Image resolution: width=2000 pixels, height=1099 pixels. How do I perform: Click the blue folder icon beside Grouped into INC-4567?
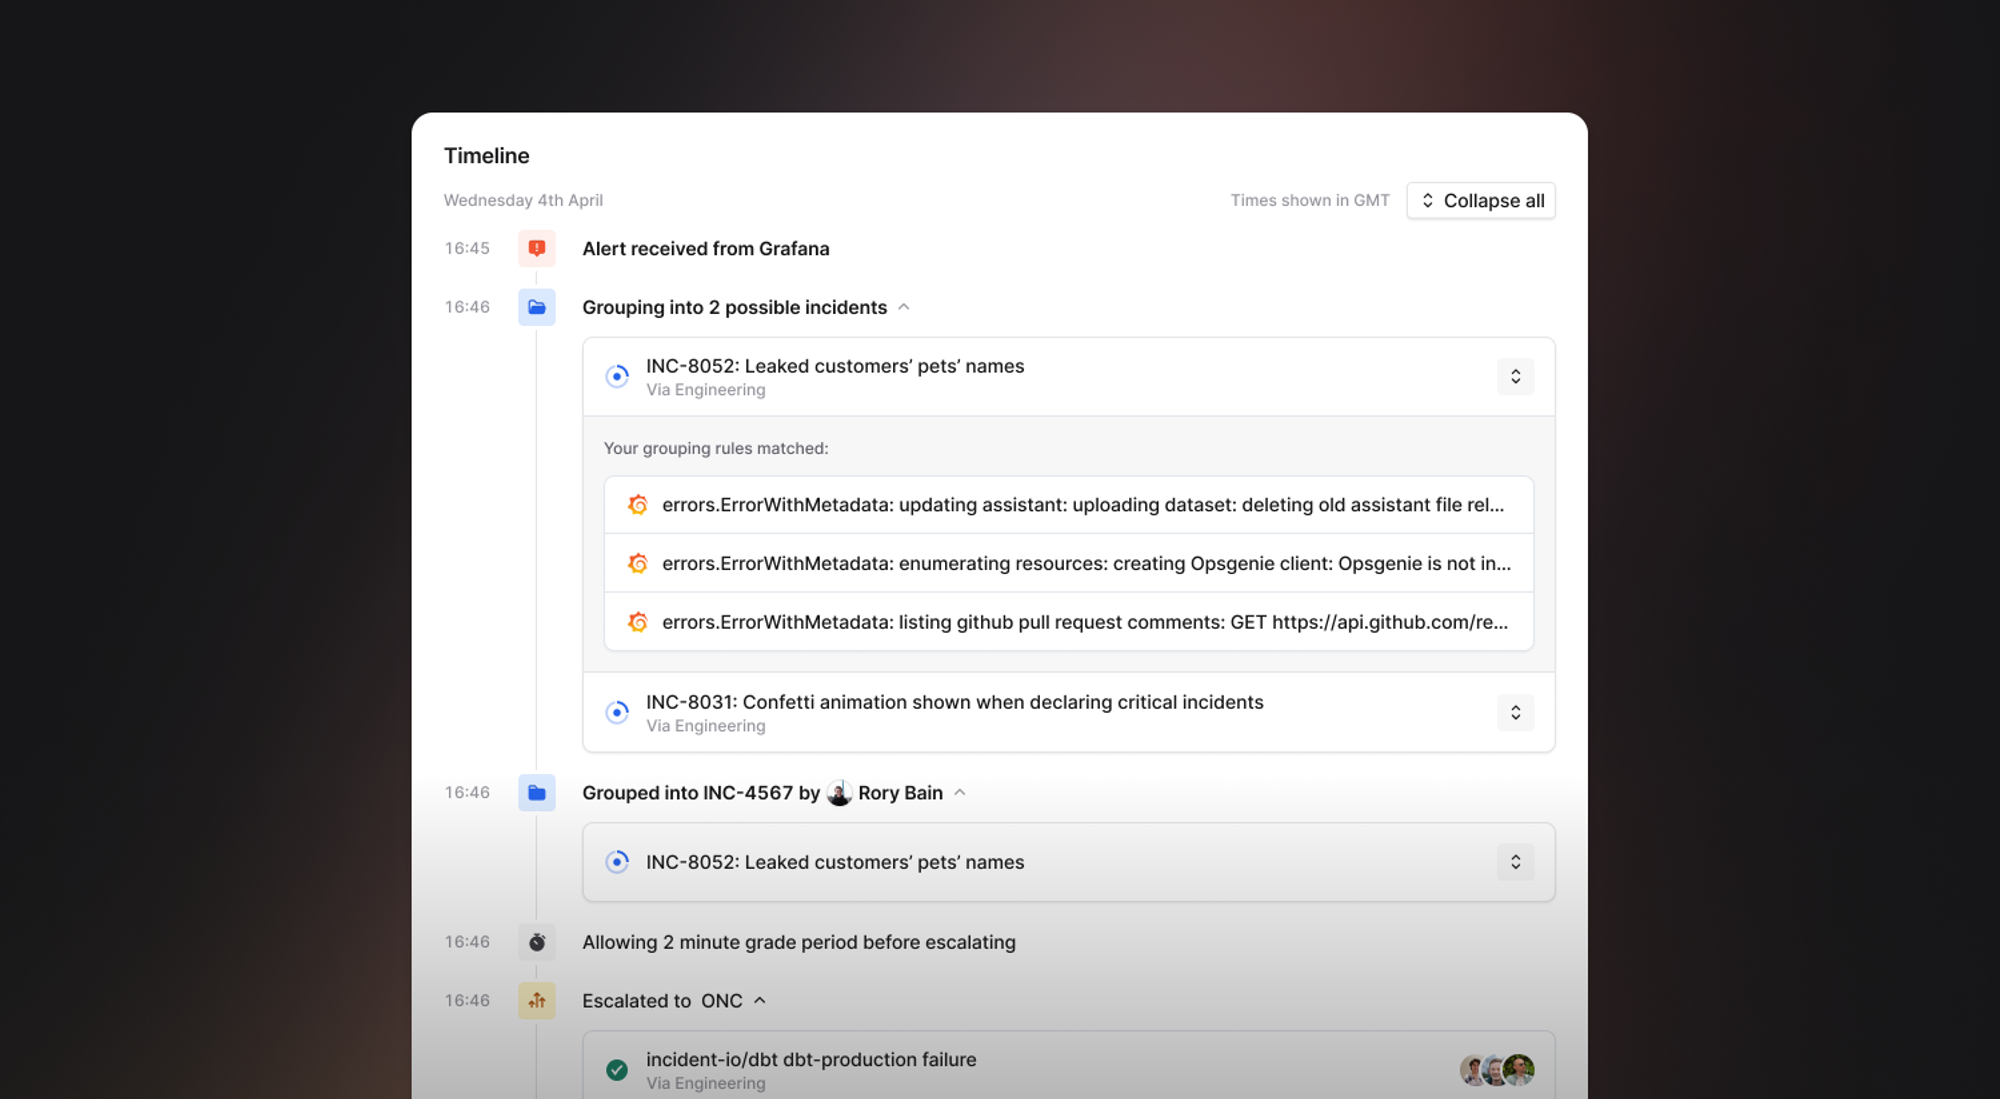tap(536, 793)
